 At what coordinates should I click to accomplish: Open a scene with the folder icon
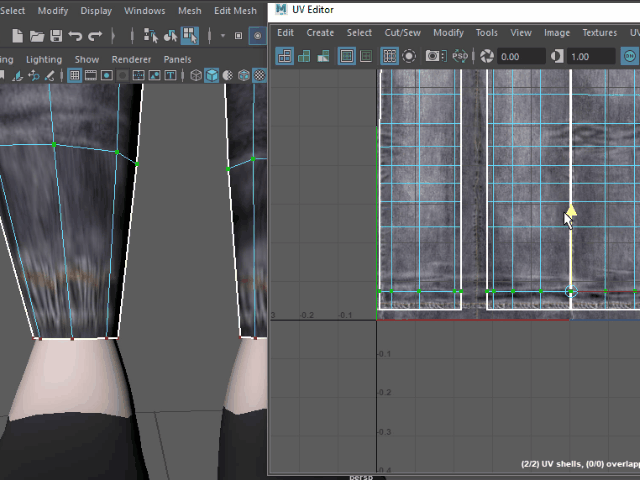[x=37, y=36]
